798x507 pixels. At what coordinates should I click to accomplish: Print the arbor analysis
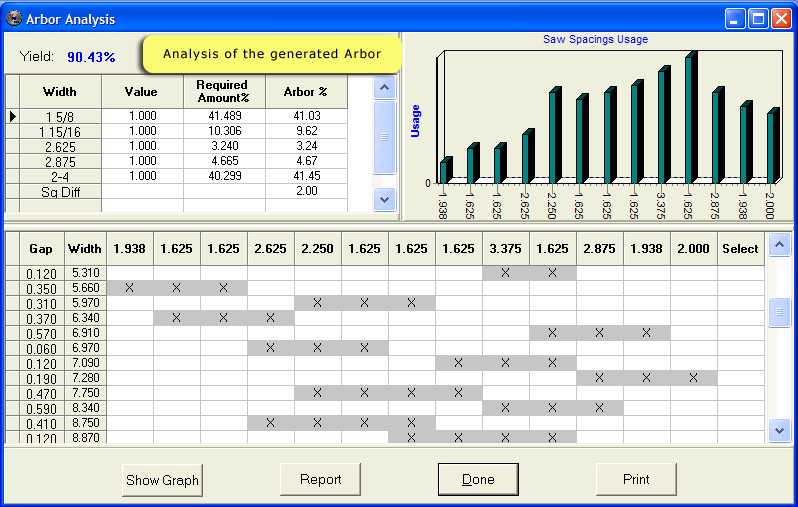[x=636, y=480]
